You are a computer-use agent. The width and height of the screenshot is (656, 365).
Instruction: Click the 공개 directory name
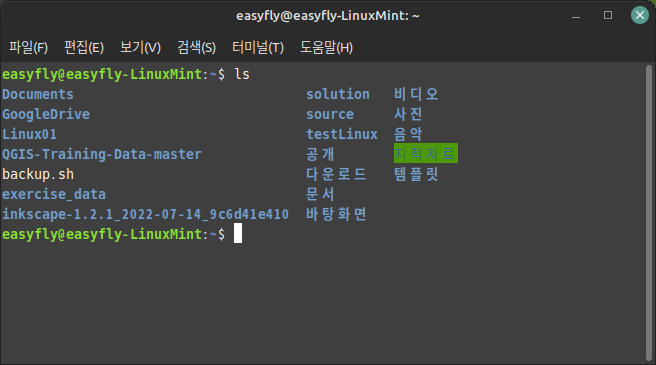coord(320,154)
